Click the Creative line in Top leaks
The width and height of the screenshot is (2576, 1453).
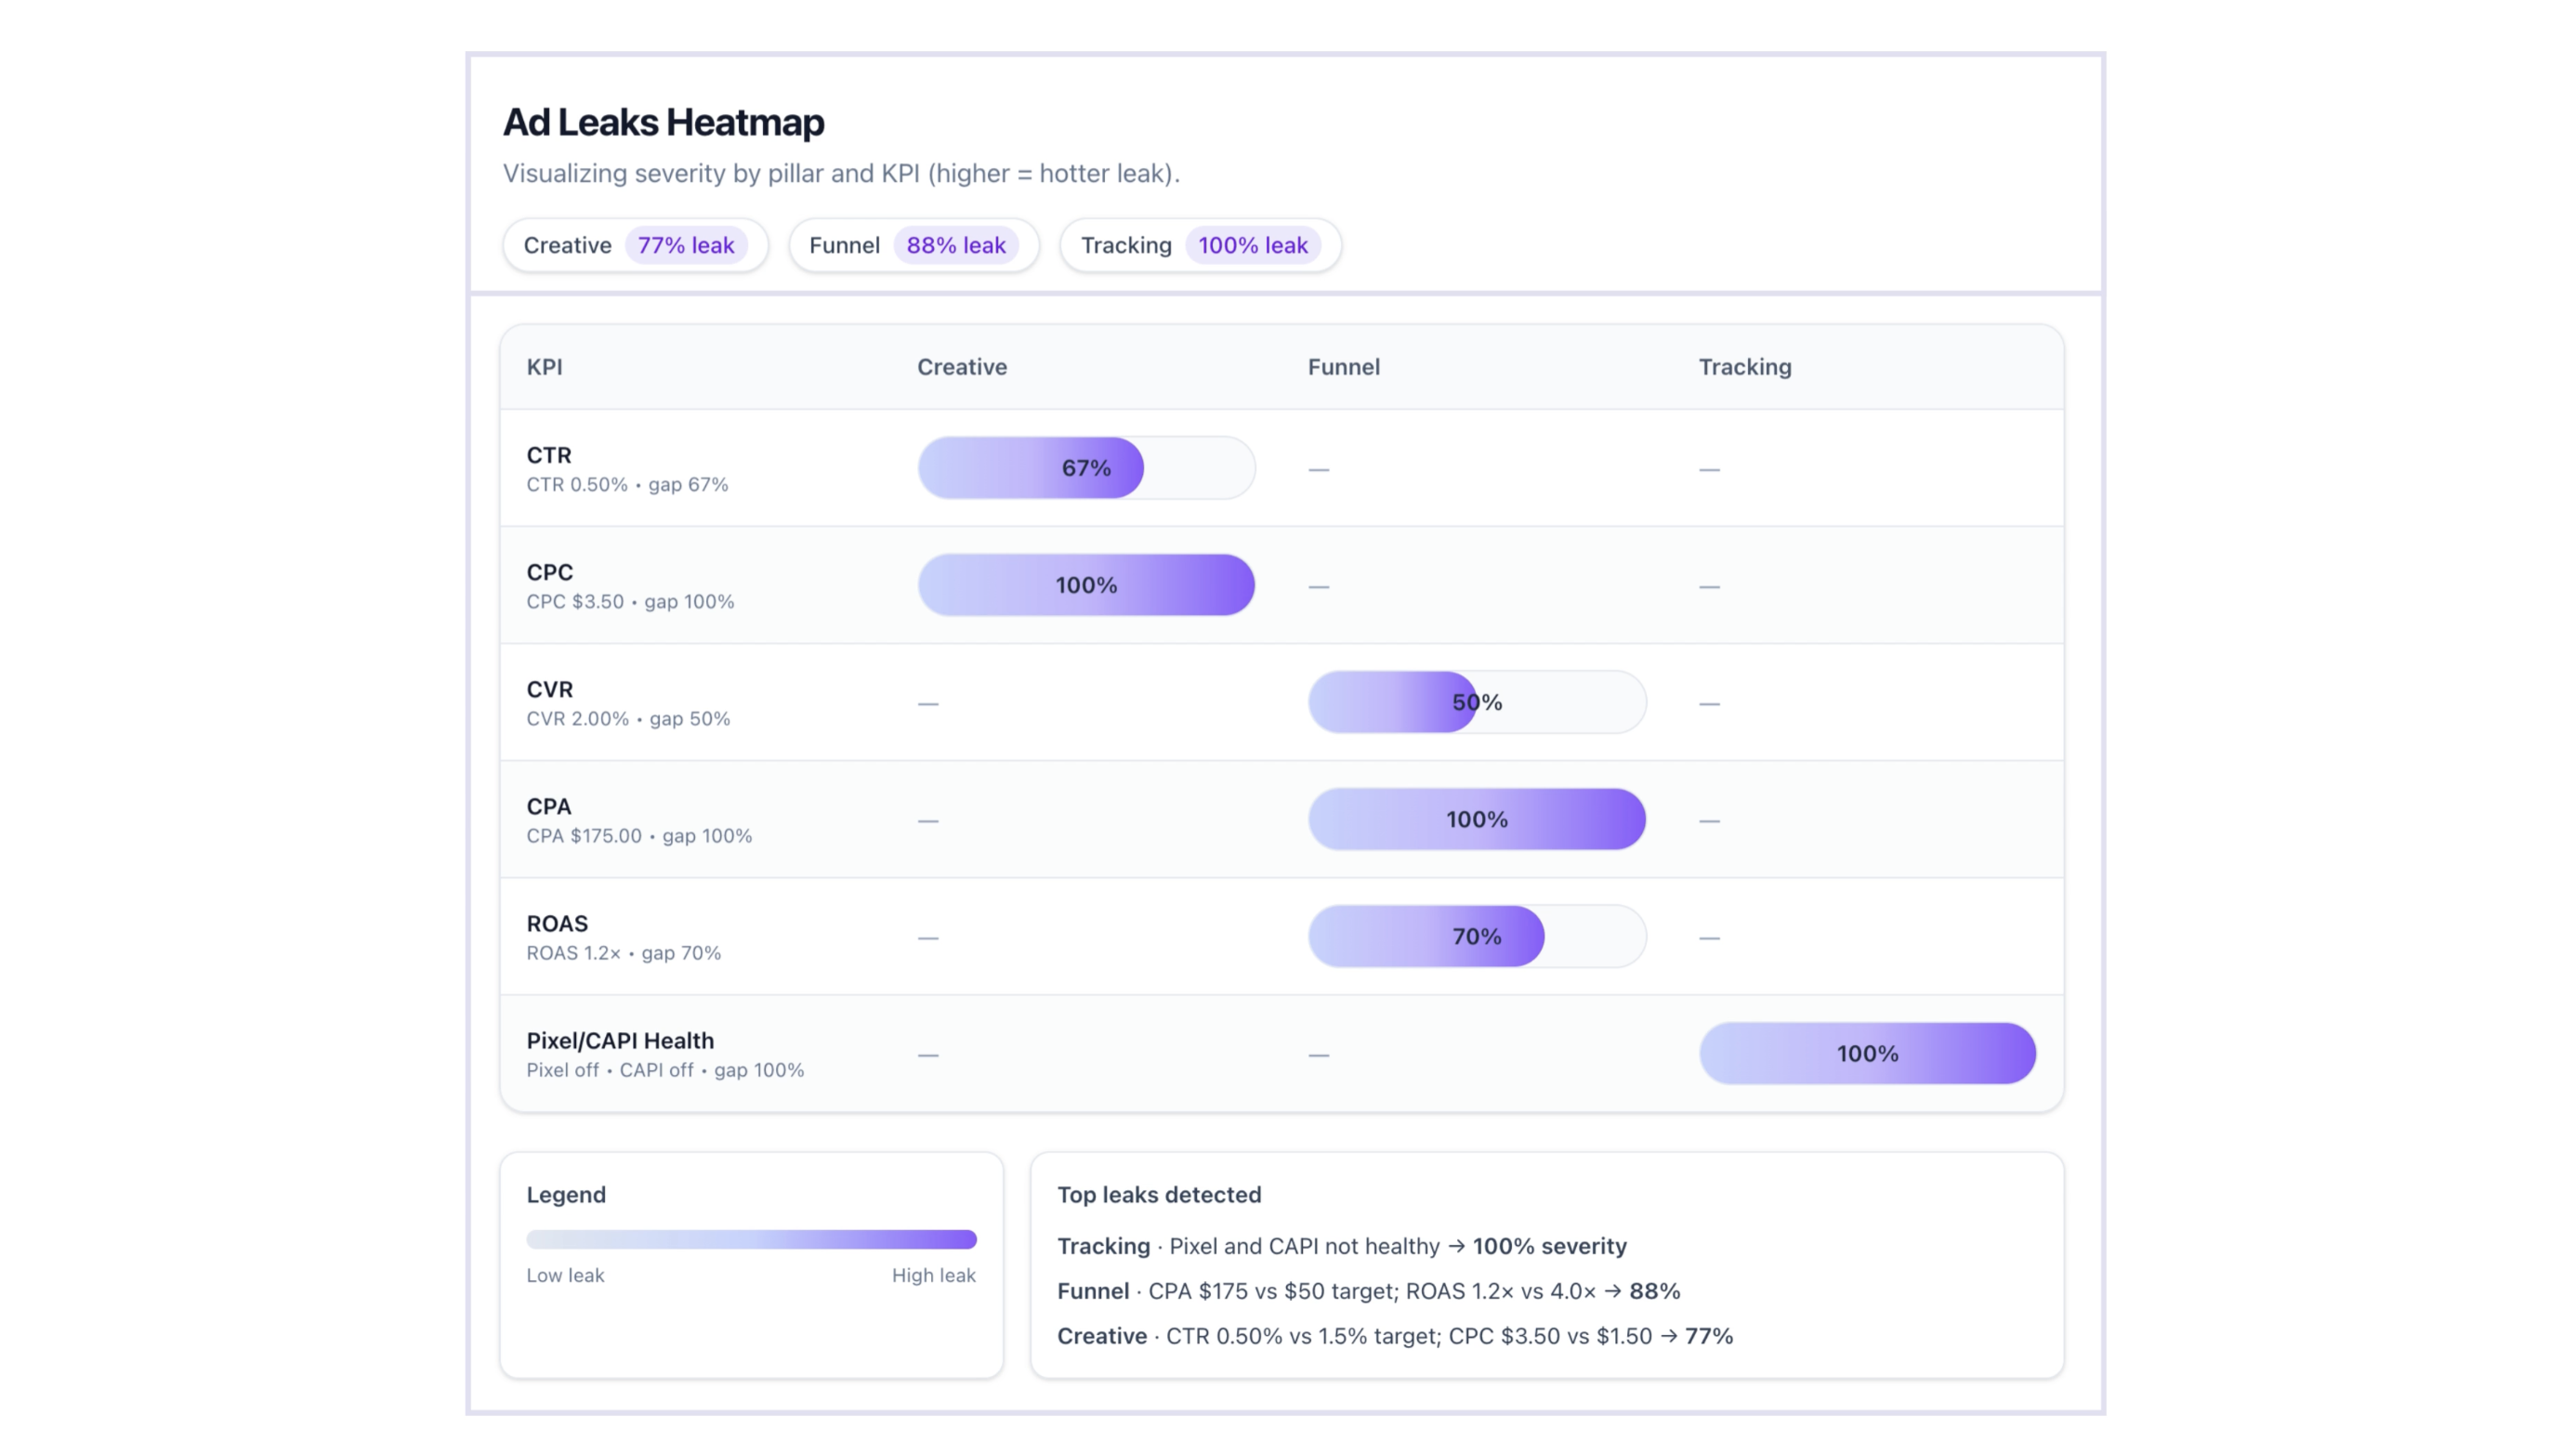pyautogui.click(x=1394, y=1336)
